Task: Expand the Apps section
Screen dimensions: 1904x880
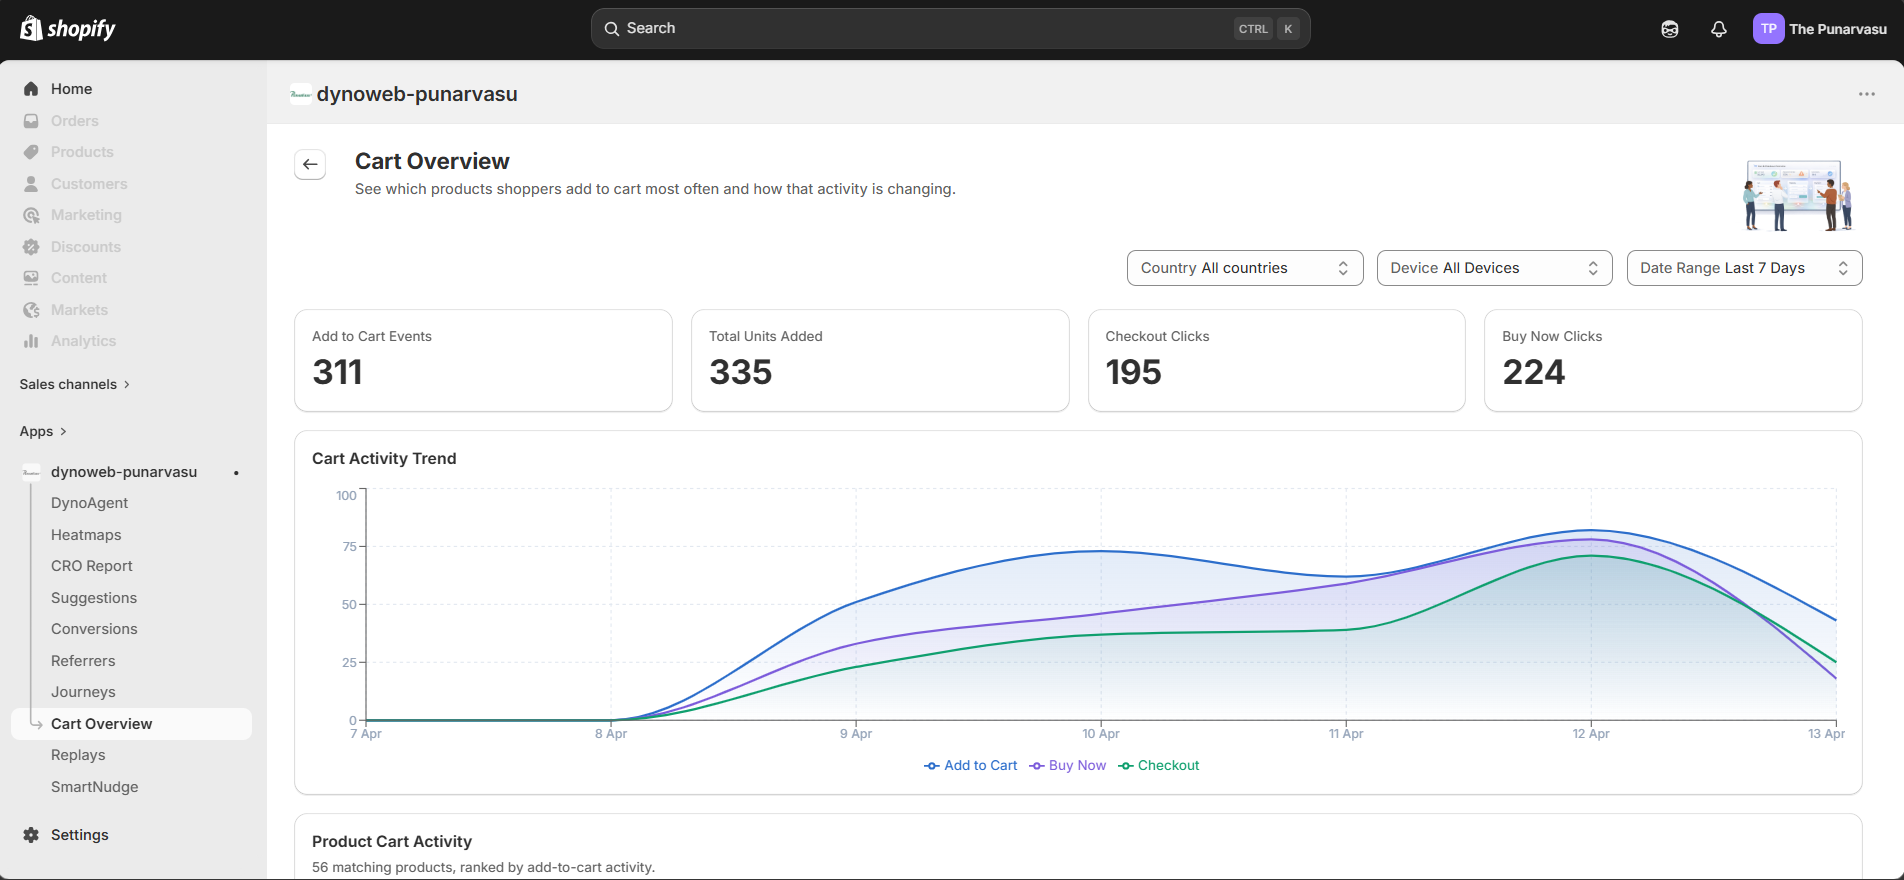Action: tap(43, 431)
